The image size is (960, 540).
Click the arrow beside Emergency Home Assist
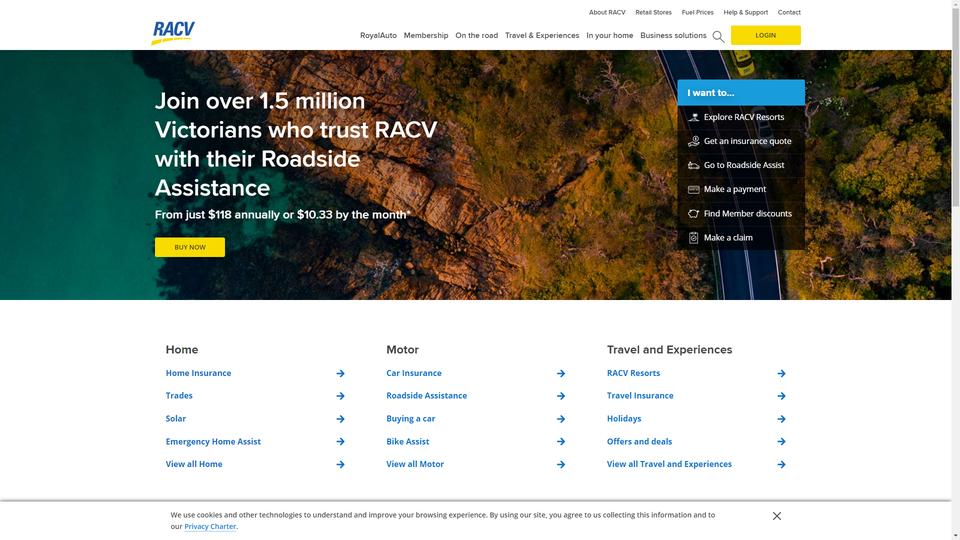coord(340,441)
